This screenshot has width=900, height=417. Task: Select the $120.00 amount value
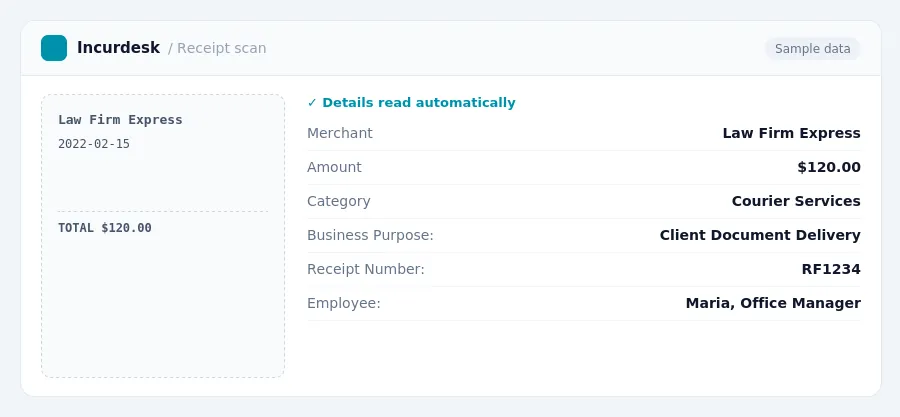tap(829, 167)
